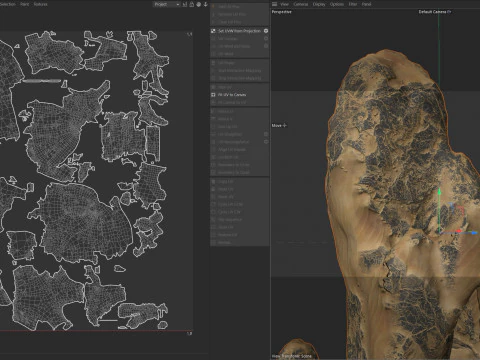
Task: Click the green Y axis arrow handle
Action: pos(439,191)
